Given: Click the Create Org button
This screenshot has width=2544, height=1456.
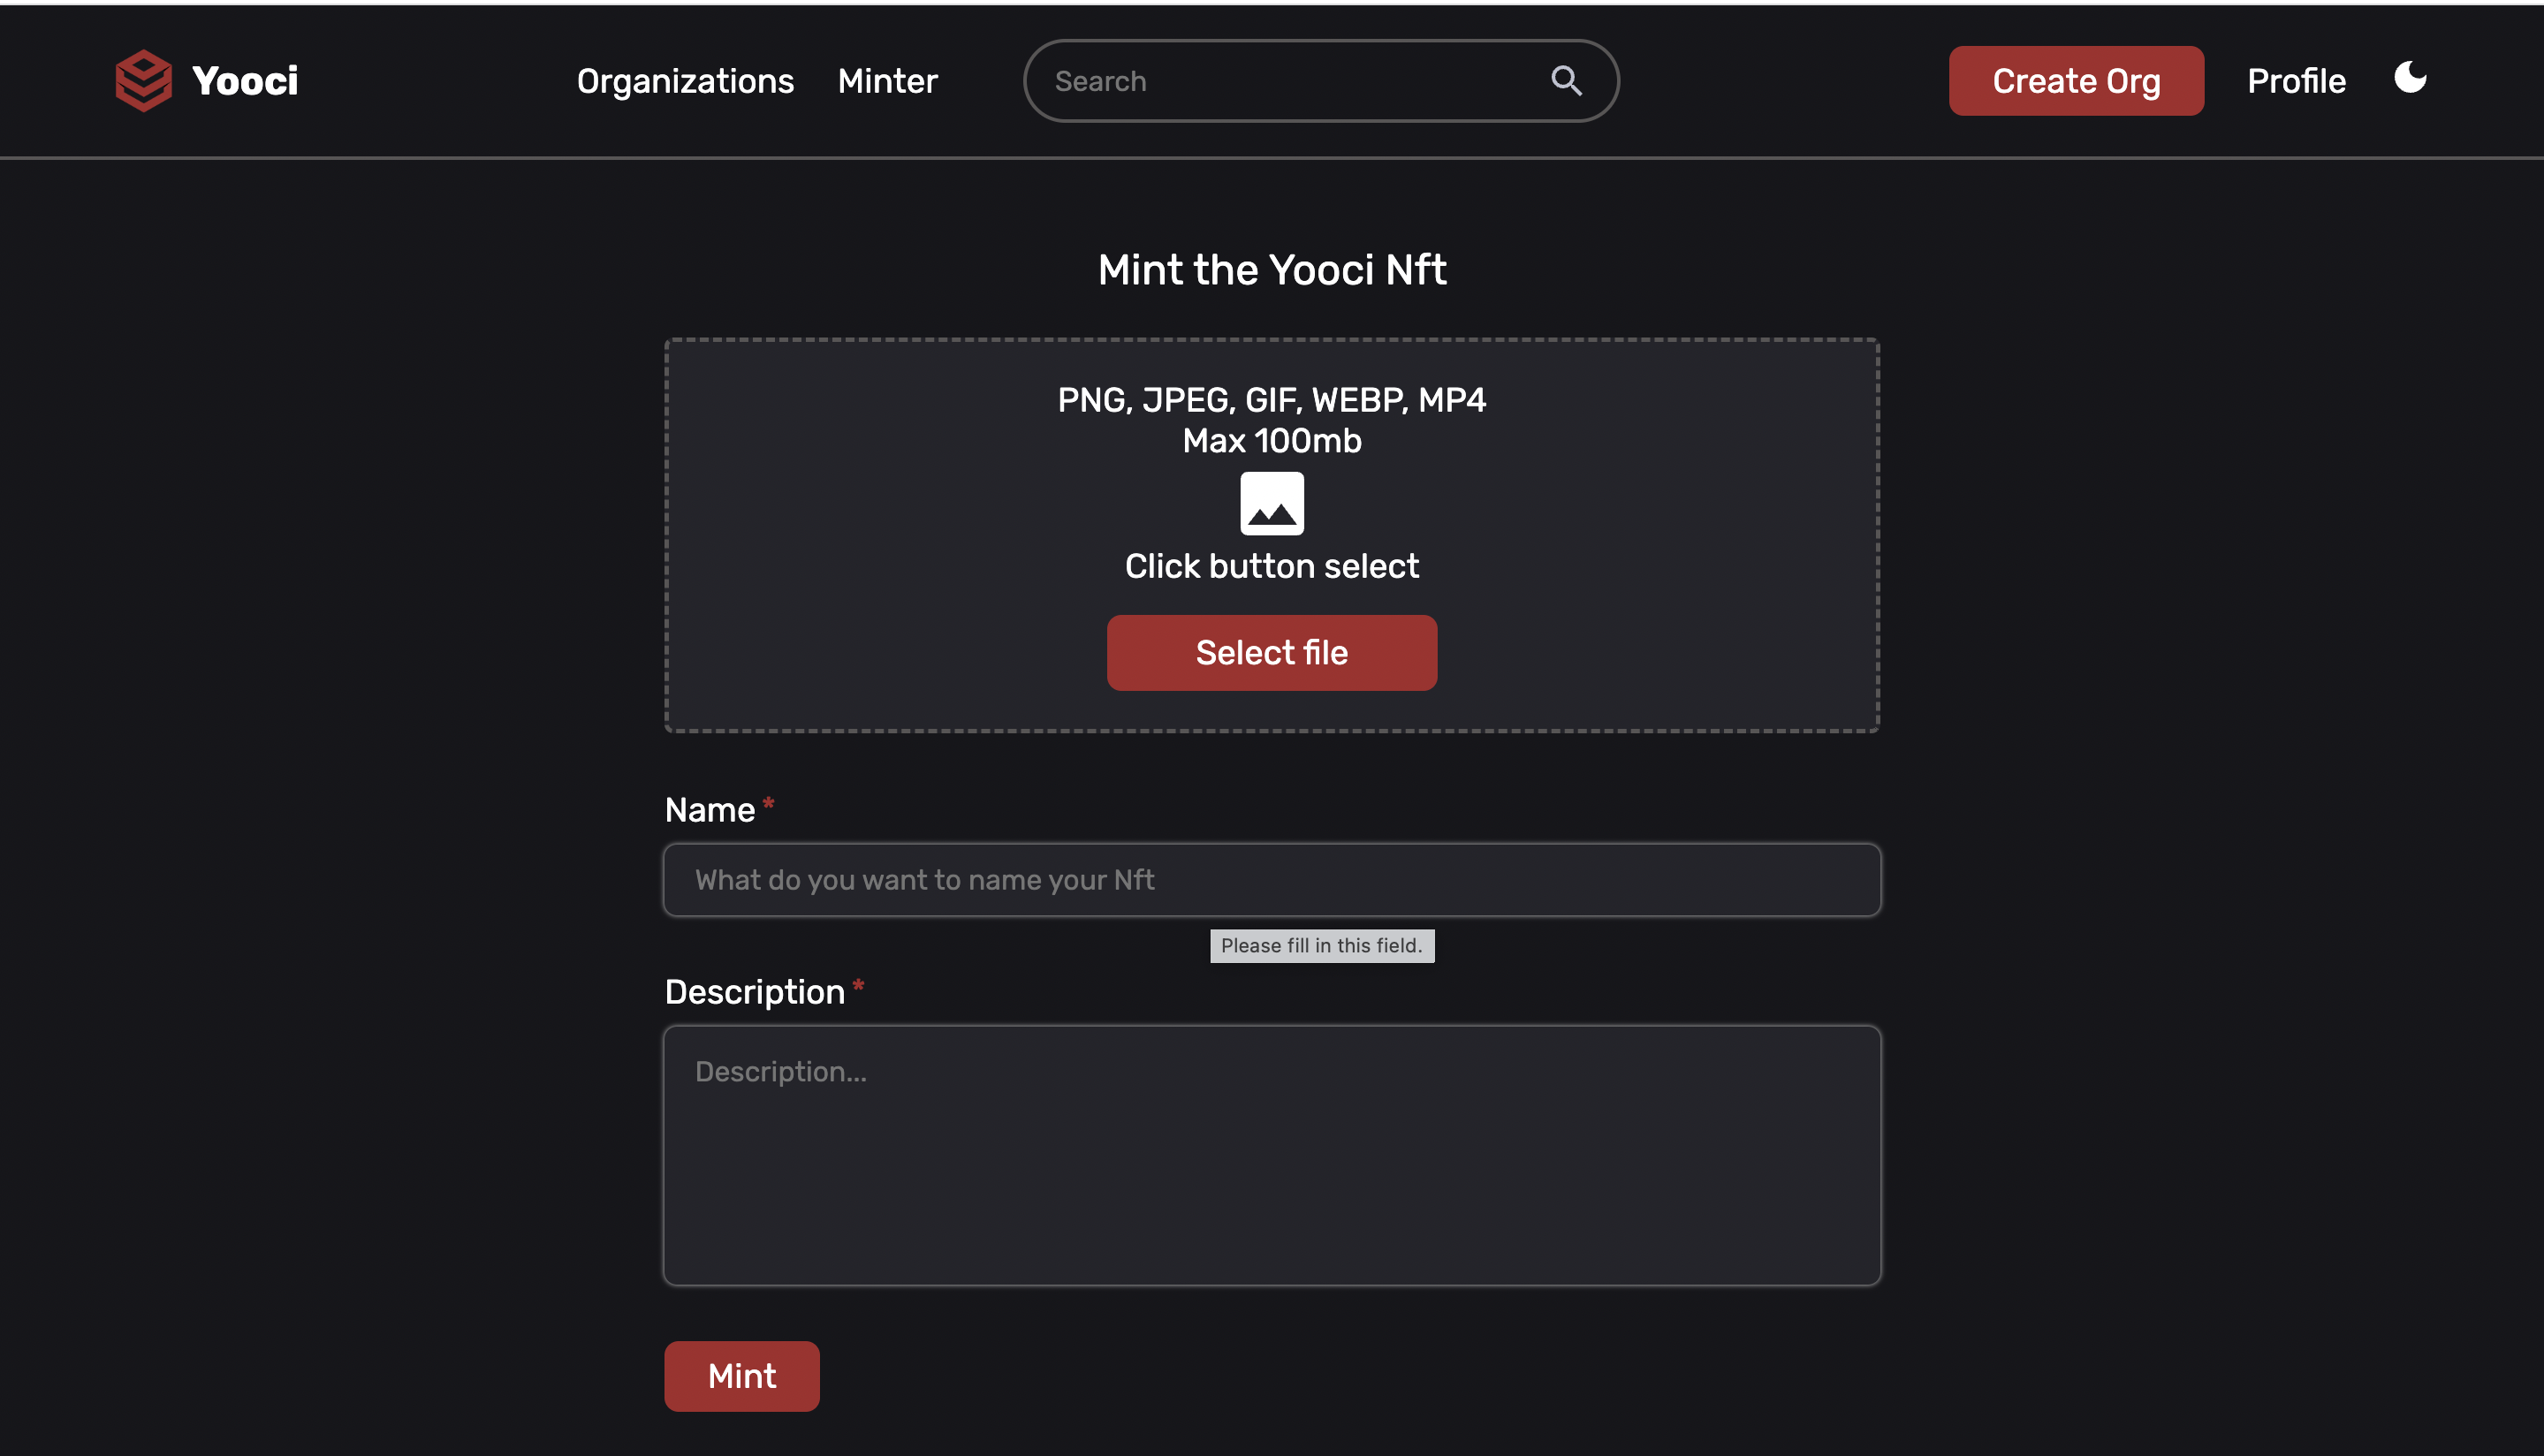Looking at the screenshot, I should [x=2076, y=81].
